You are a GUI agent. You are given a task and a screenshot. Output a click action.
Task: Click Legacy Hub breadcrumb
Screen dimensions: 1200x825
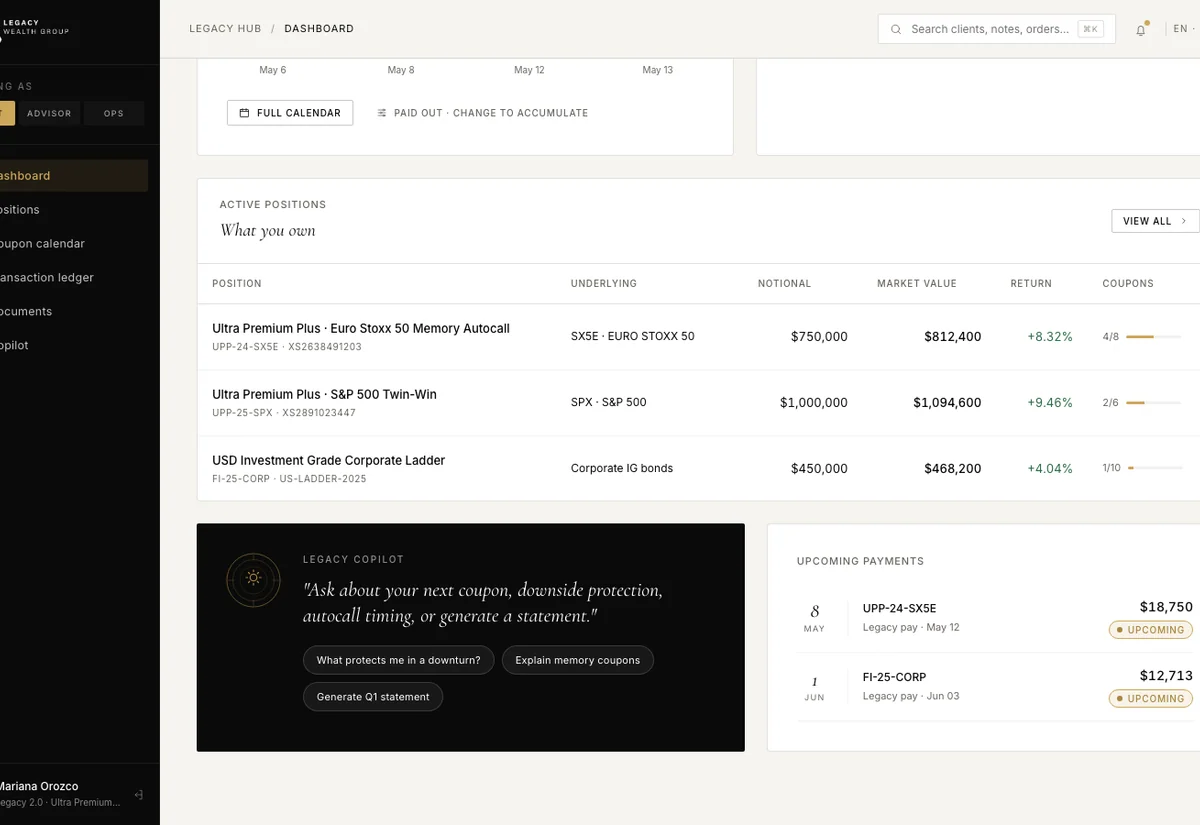pyautogui.click(x=225, y=29)
